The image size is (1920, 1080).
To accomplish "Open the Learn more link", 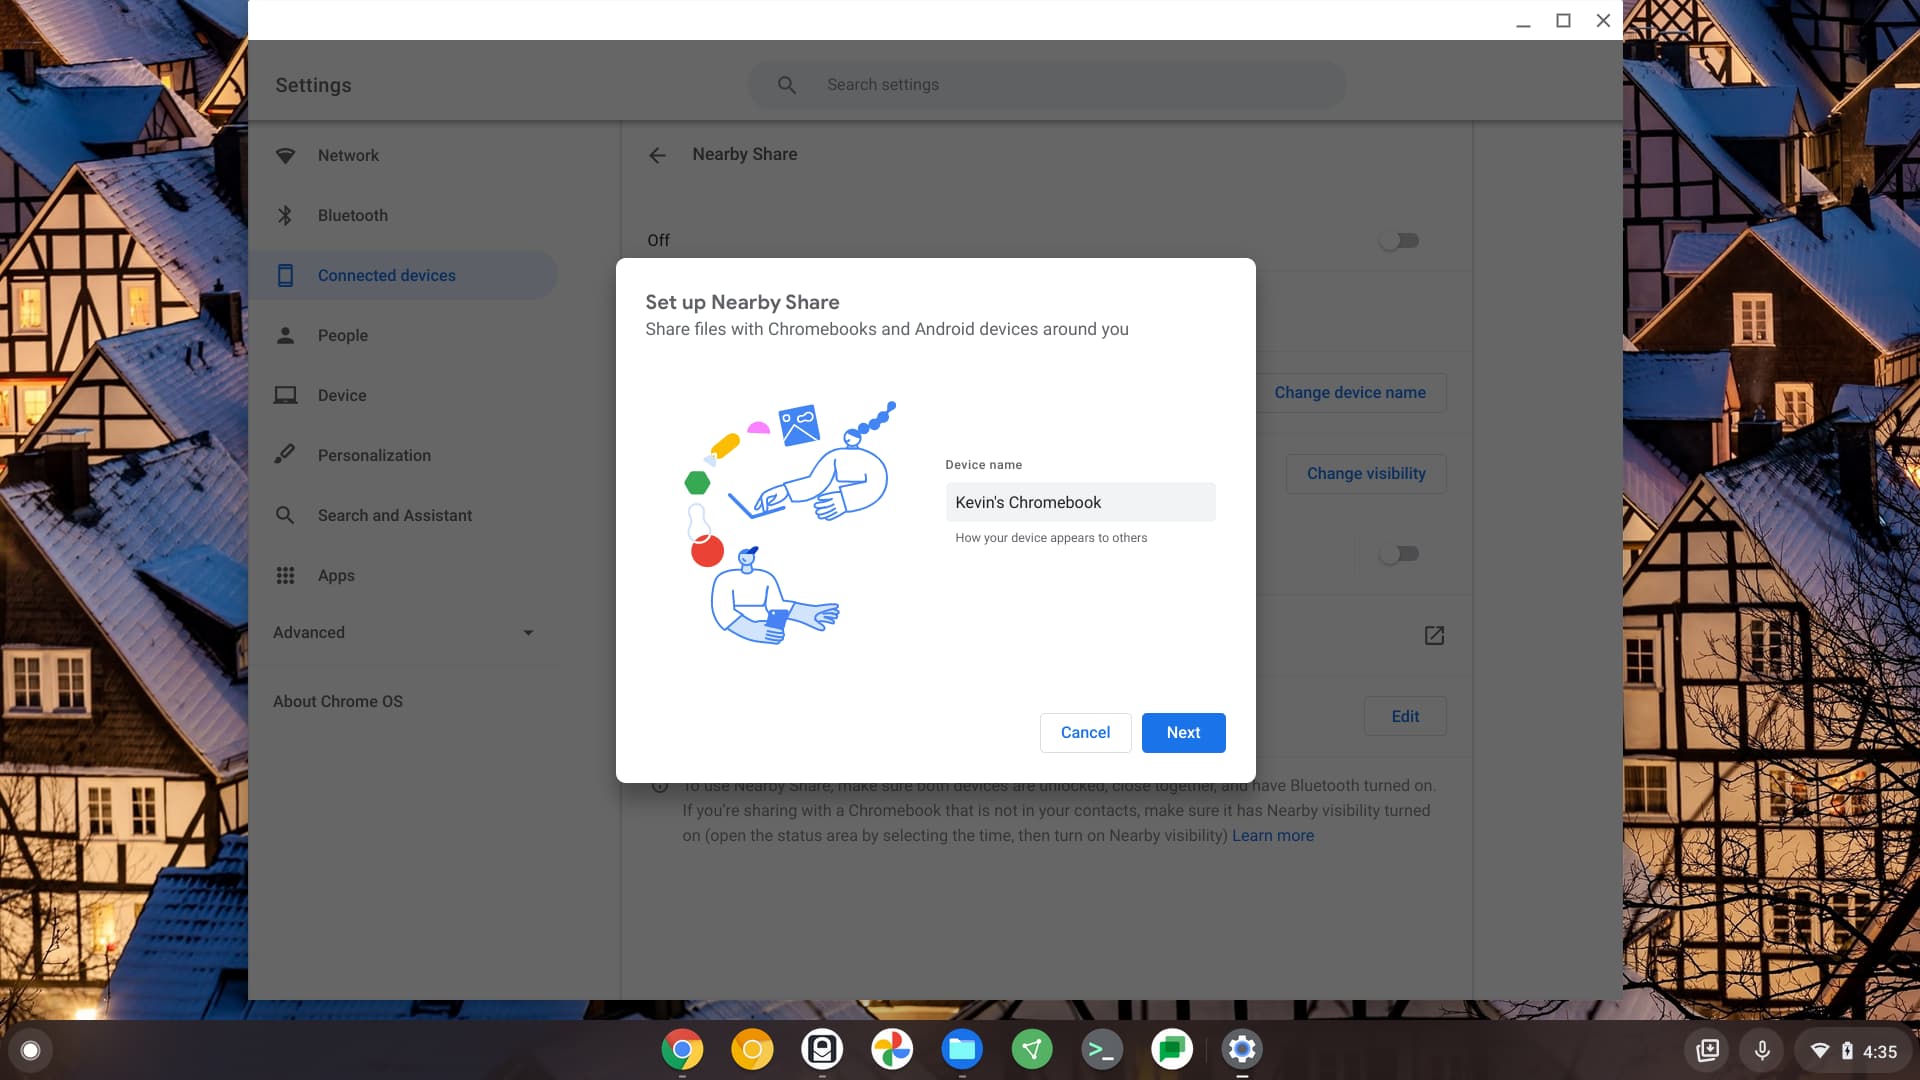I will coord(1273,836).
